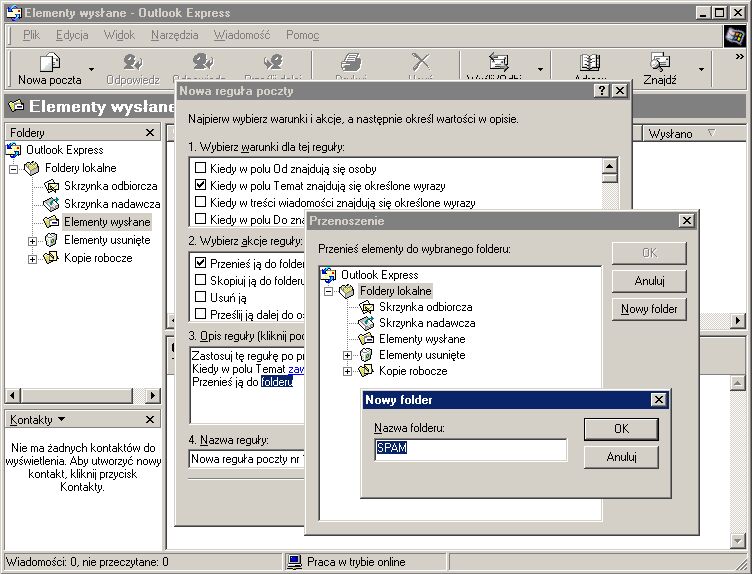Click the Foldery pane scroll-right arrow

[153, 396]
